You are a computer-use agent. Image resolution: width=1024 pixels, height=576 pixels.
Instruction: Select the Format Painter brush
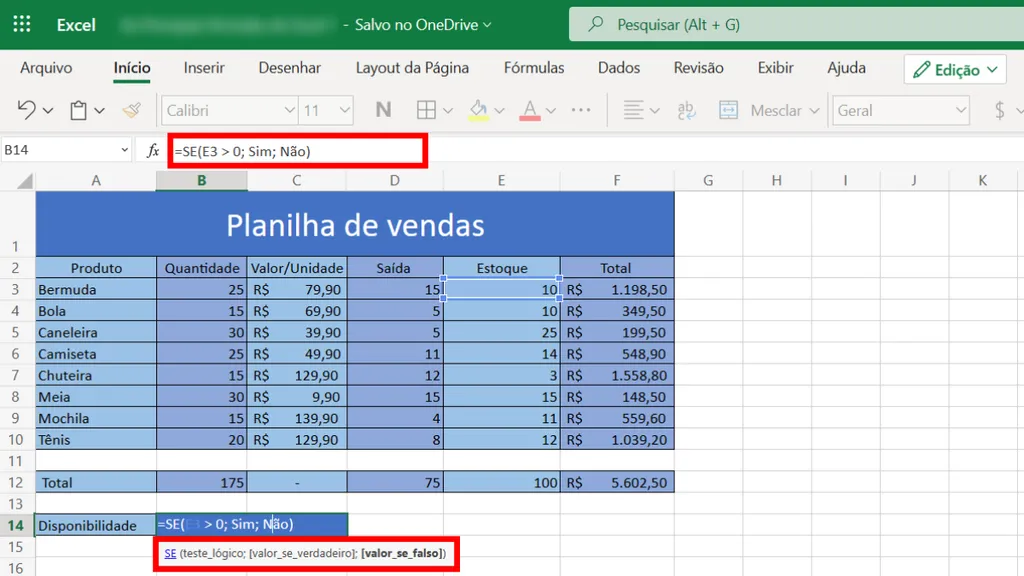click(x=131, y=110)
